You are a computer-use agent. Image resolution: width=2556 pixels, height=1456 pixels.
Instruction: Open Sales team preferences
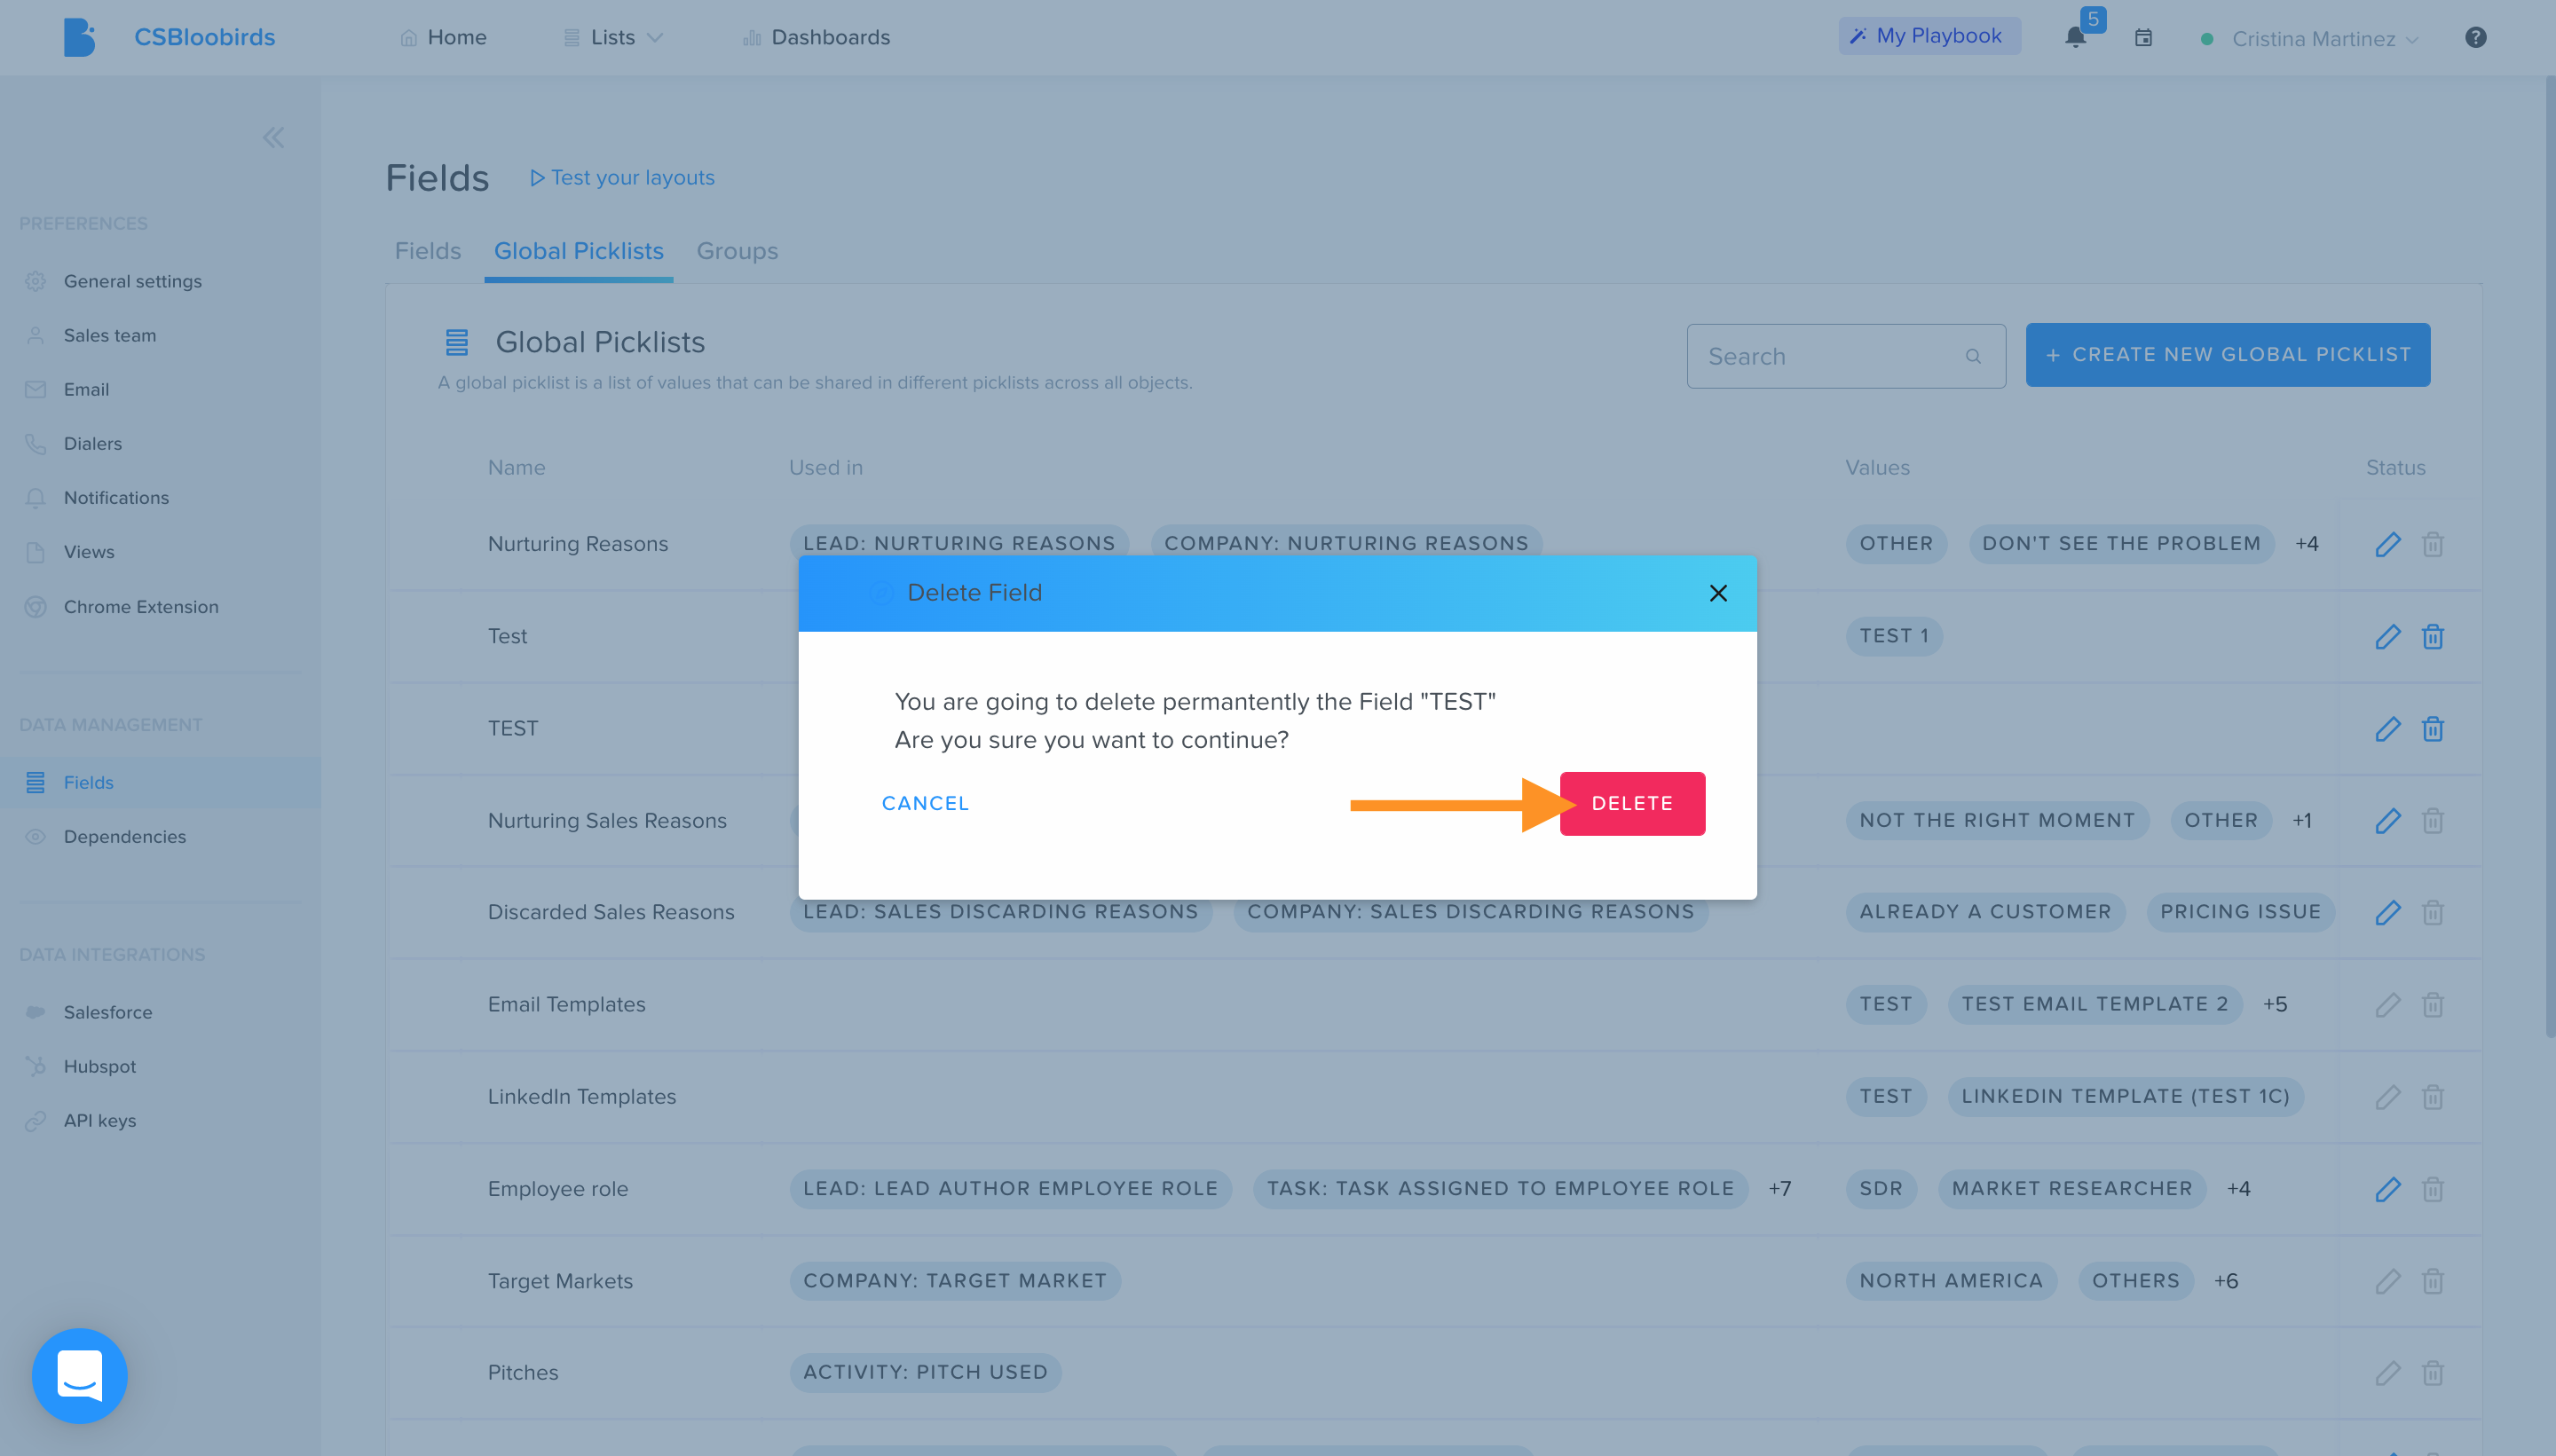110,335
